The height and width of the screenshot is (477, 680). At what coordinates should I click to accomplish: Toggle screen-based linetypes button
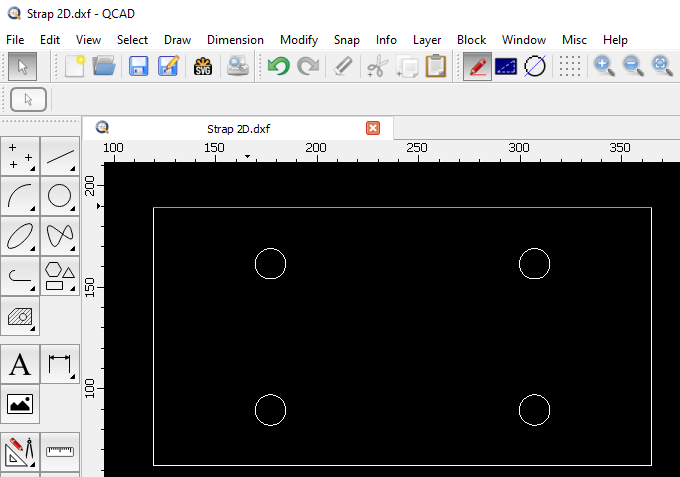506,67
